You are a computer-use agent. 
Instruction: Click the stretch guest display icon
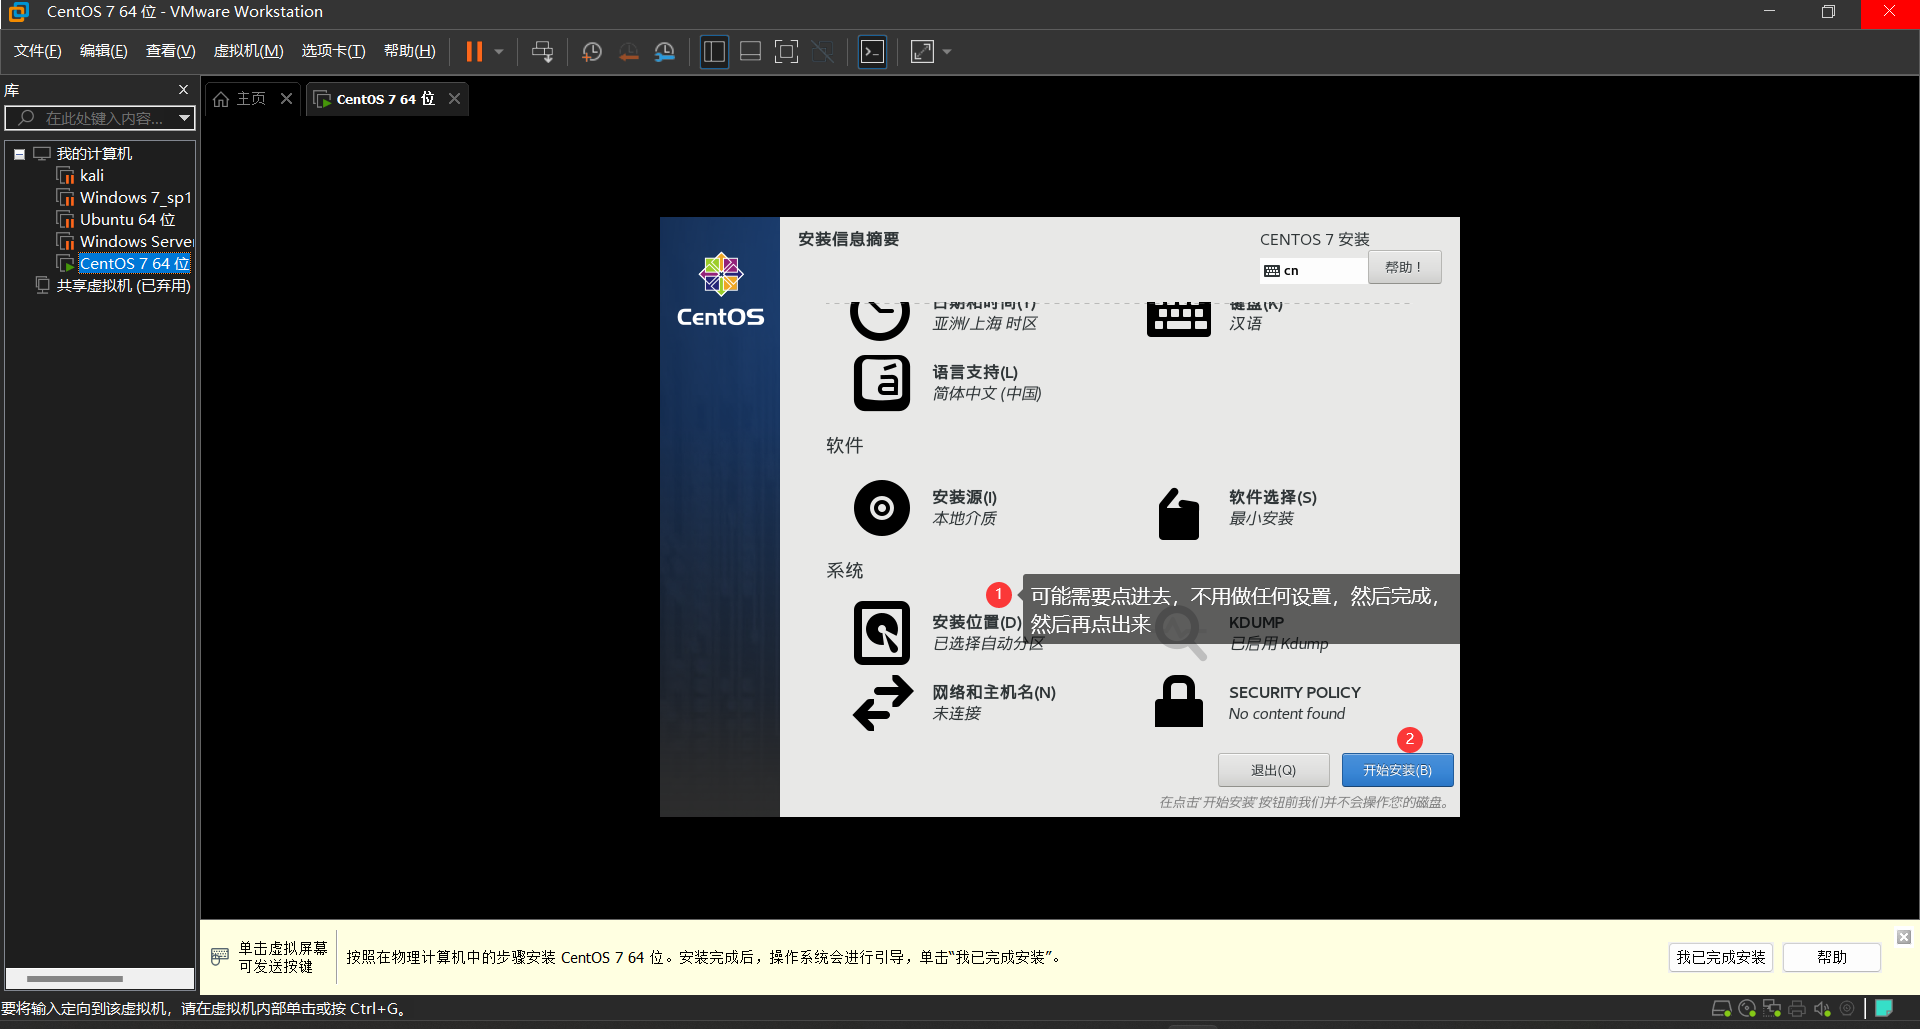tap(923, 52)
